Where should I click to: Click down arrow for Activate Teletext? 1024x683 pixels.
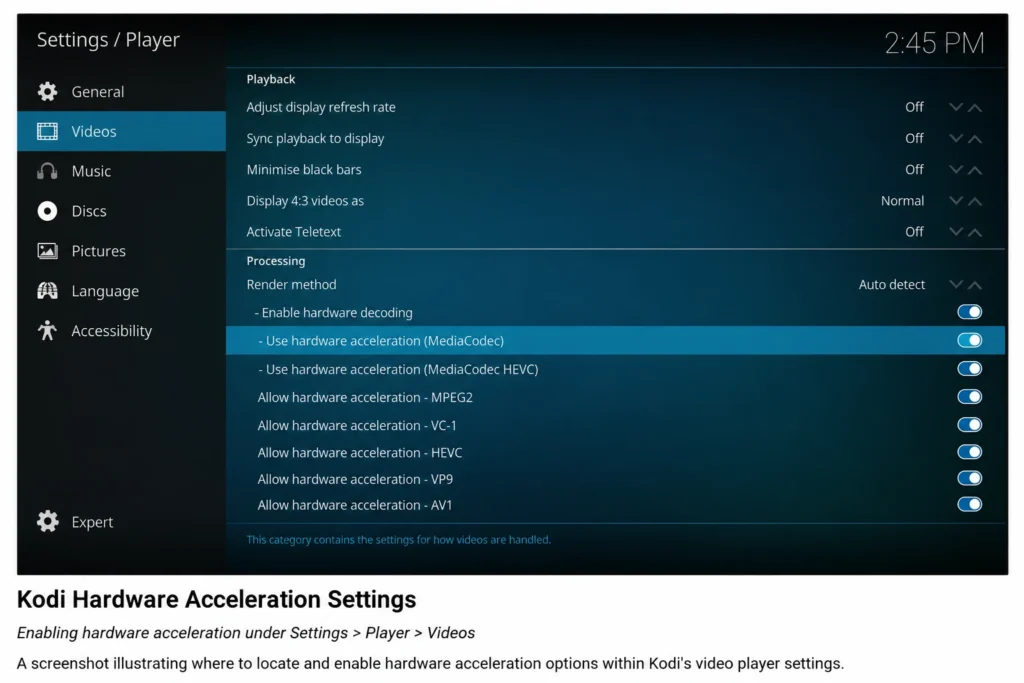[x=956, y=232]
